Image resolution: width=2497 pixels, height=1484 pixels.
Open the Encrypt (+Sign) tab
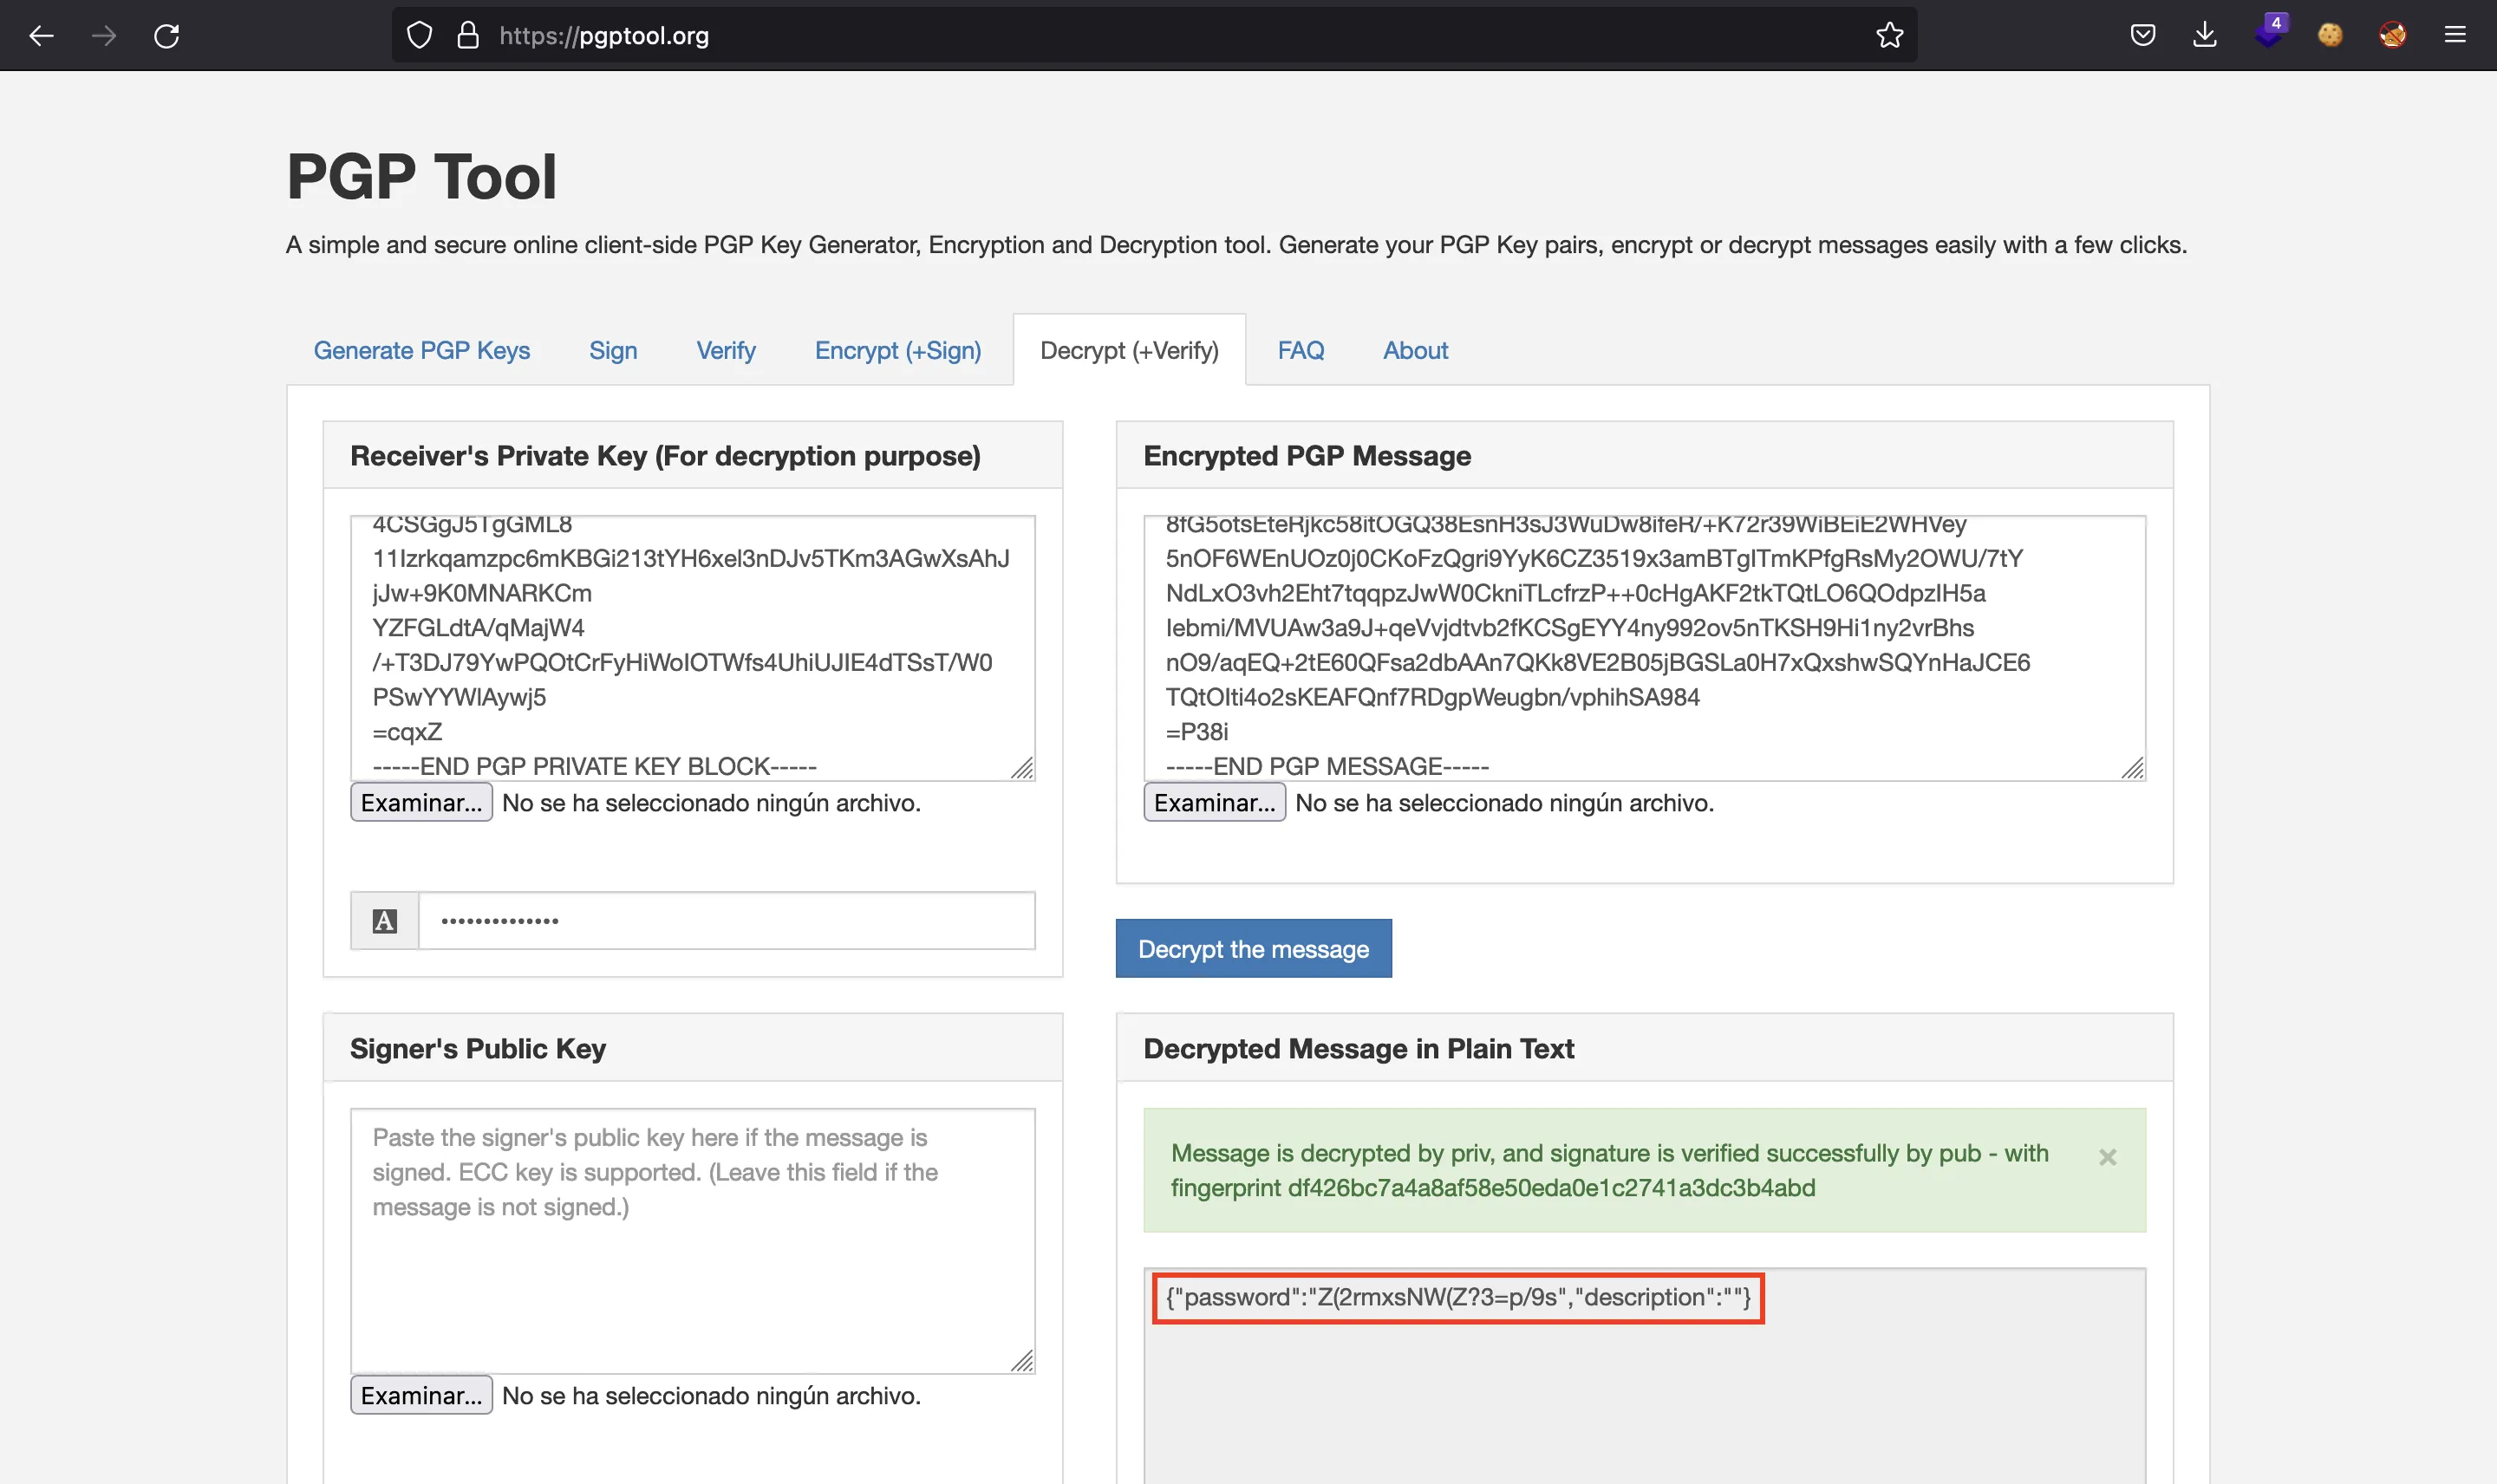pyautogui.click(x=898, y=350)
